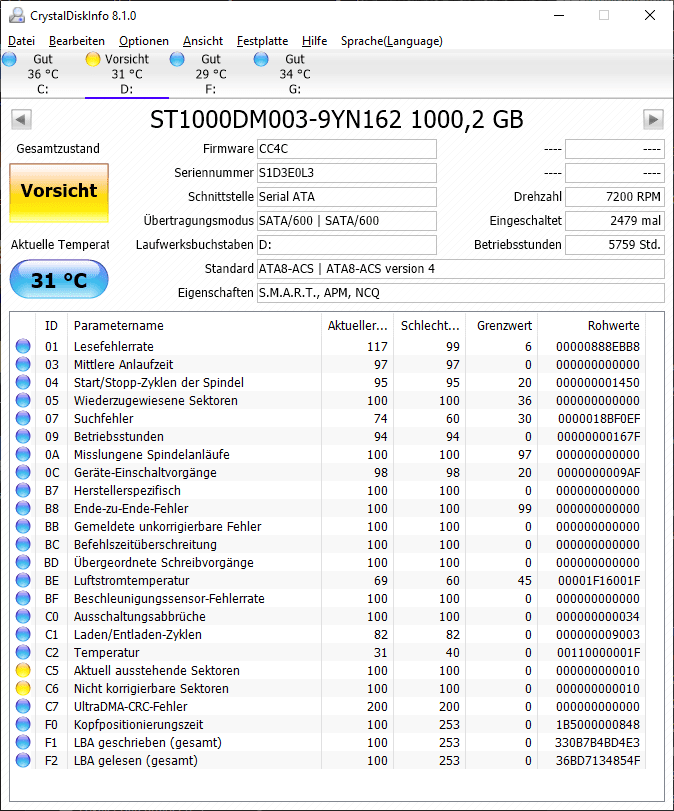This screenshot has height=811, width=674.
Task: Open the Sprache(Language) menu
Action: click(392, 41)
